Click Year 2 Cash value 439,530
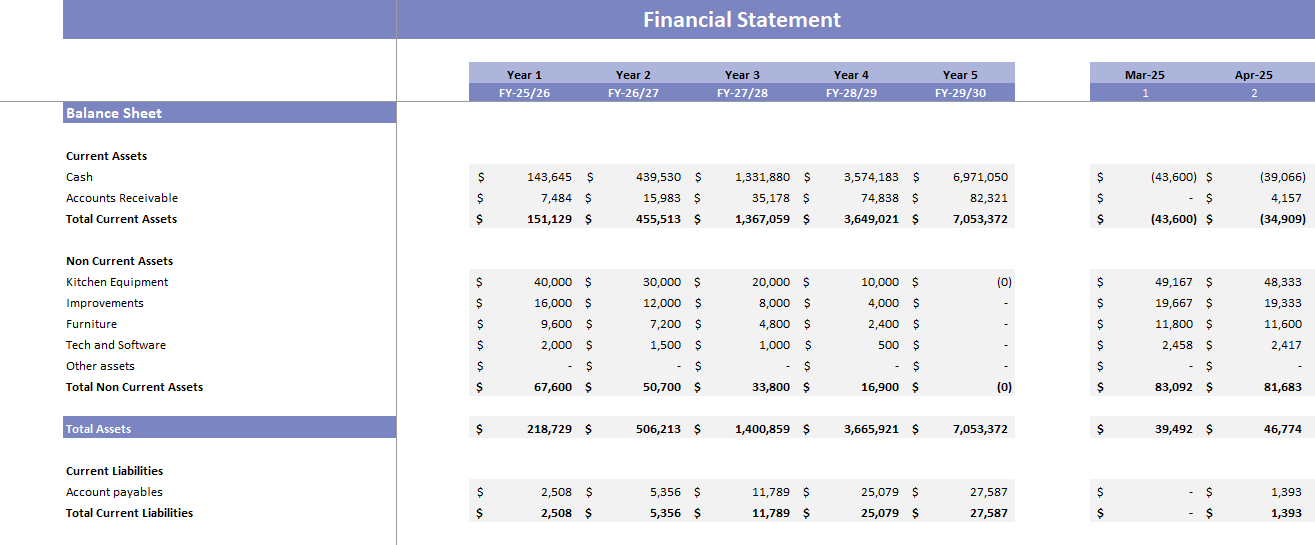Viewport: 1315px width, 545px height. [x=658, y=177]
